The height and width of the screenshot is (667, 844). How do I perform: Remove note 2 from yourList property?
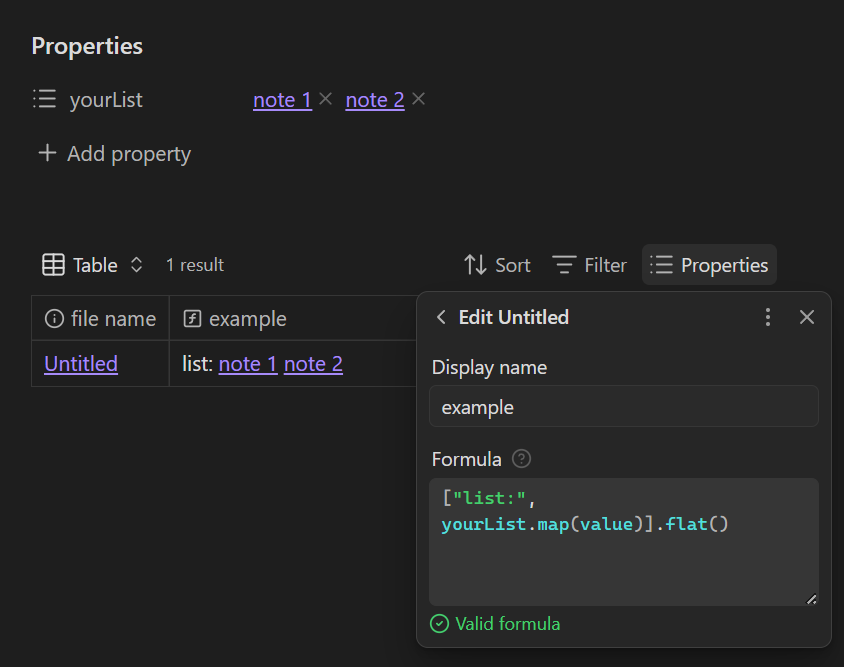click(419, 99)
